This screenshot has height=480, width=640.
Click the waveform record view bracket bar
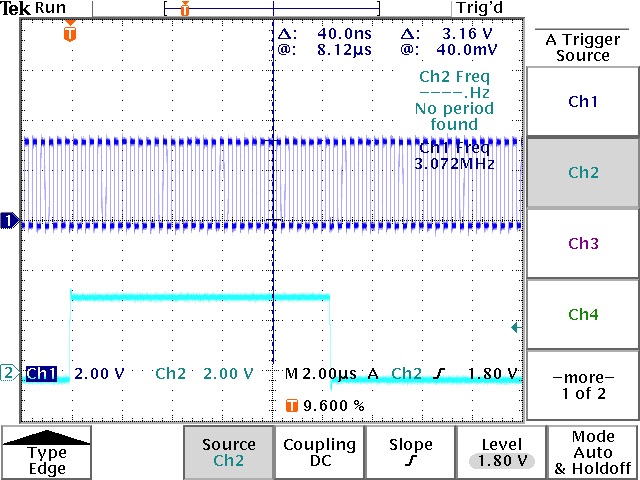click(272, 8)
